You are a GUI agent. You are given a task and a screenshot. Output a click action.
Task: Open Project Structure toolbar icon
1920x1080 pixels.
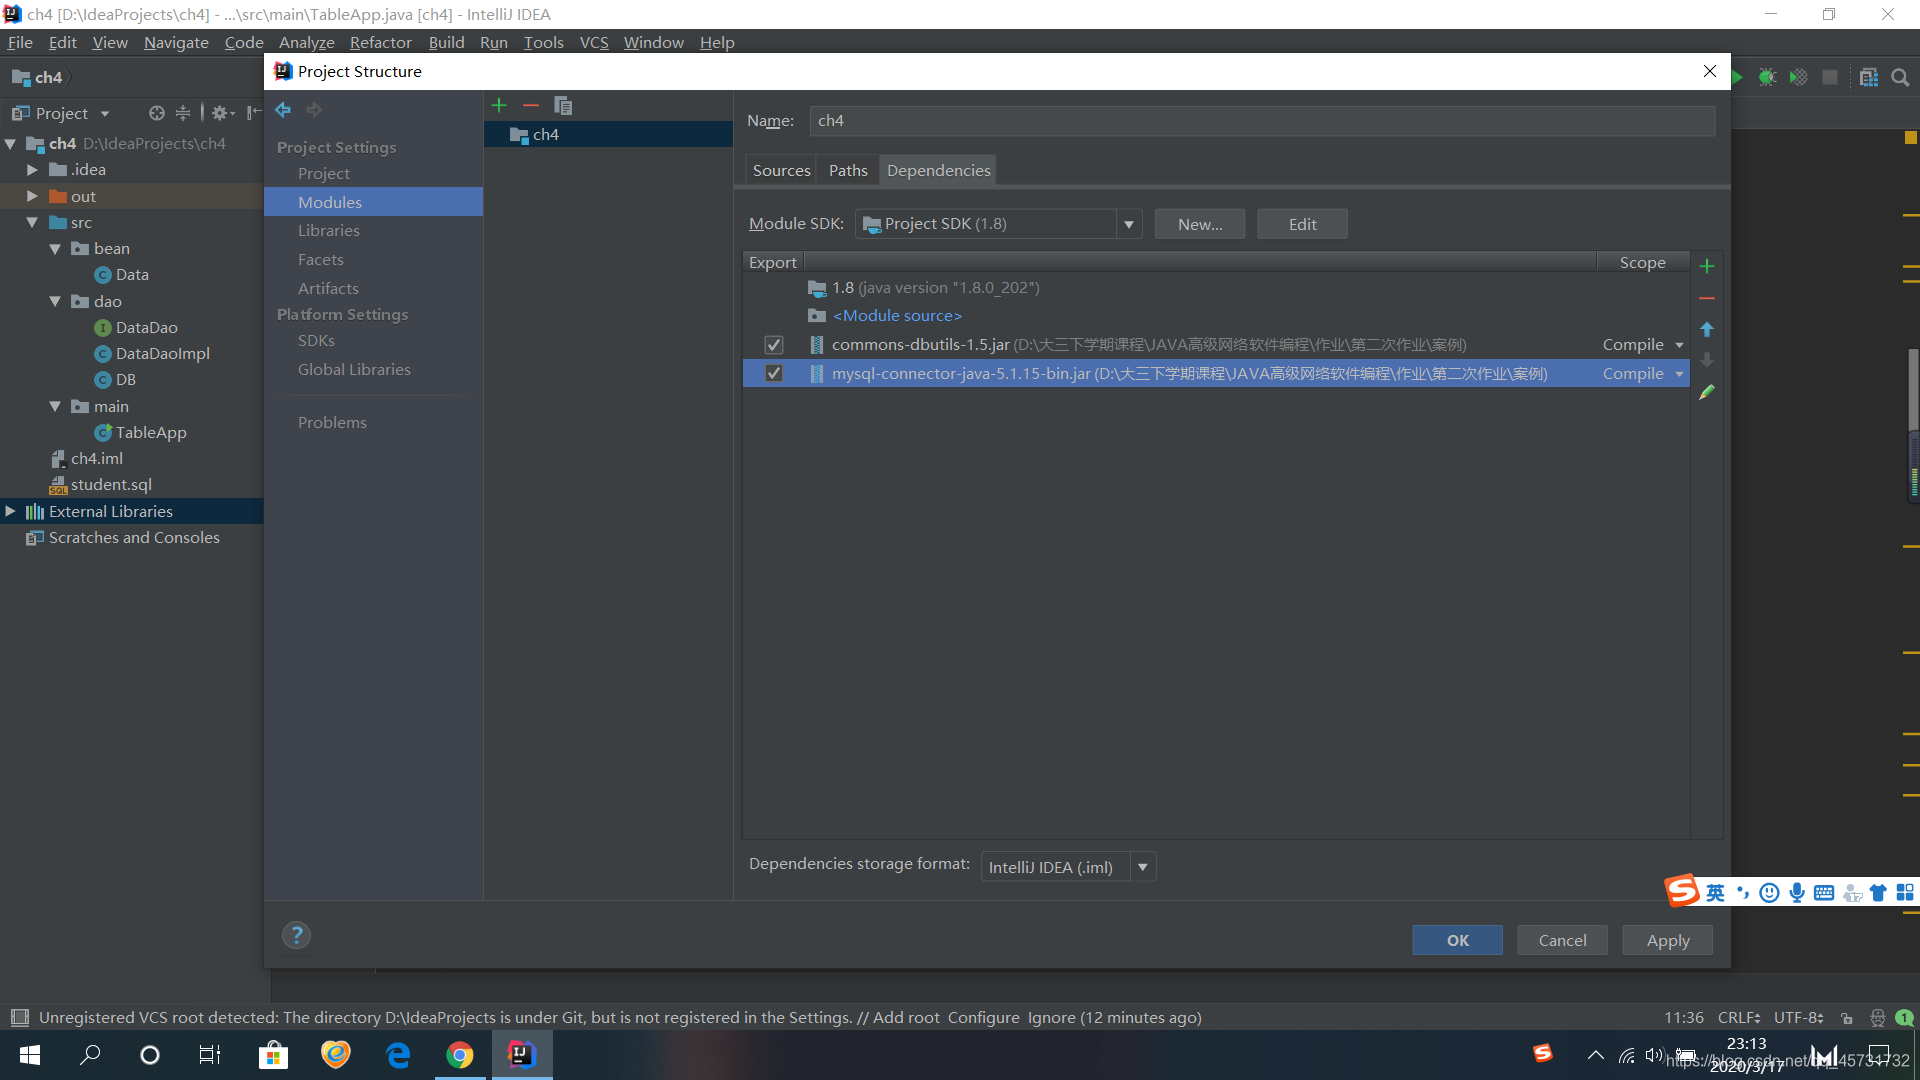point(1868,77)
